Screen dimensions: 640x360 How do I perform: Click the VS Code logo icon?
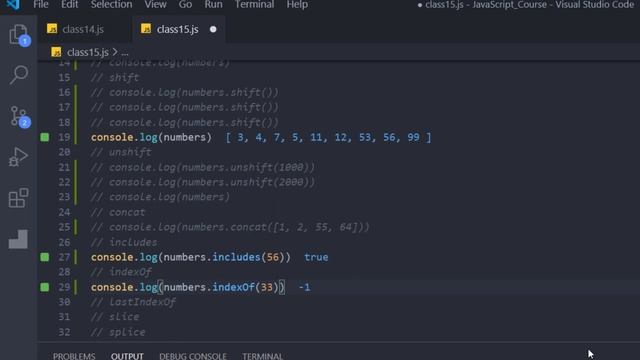tap(13, 4)
